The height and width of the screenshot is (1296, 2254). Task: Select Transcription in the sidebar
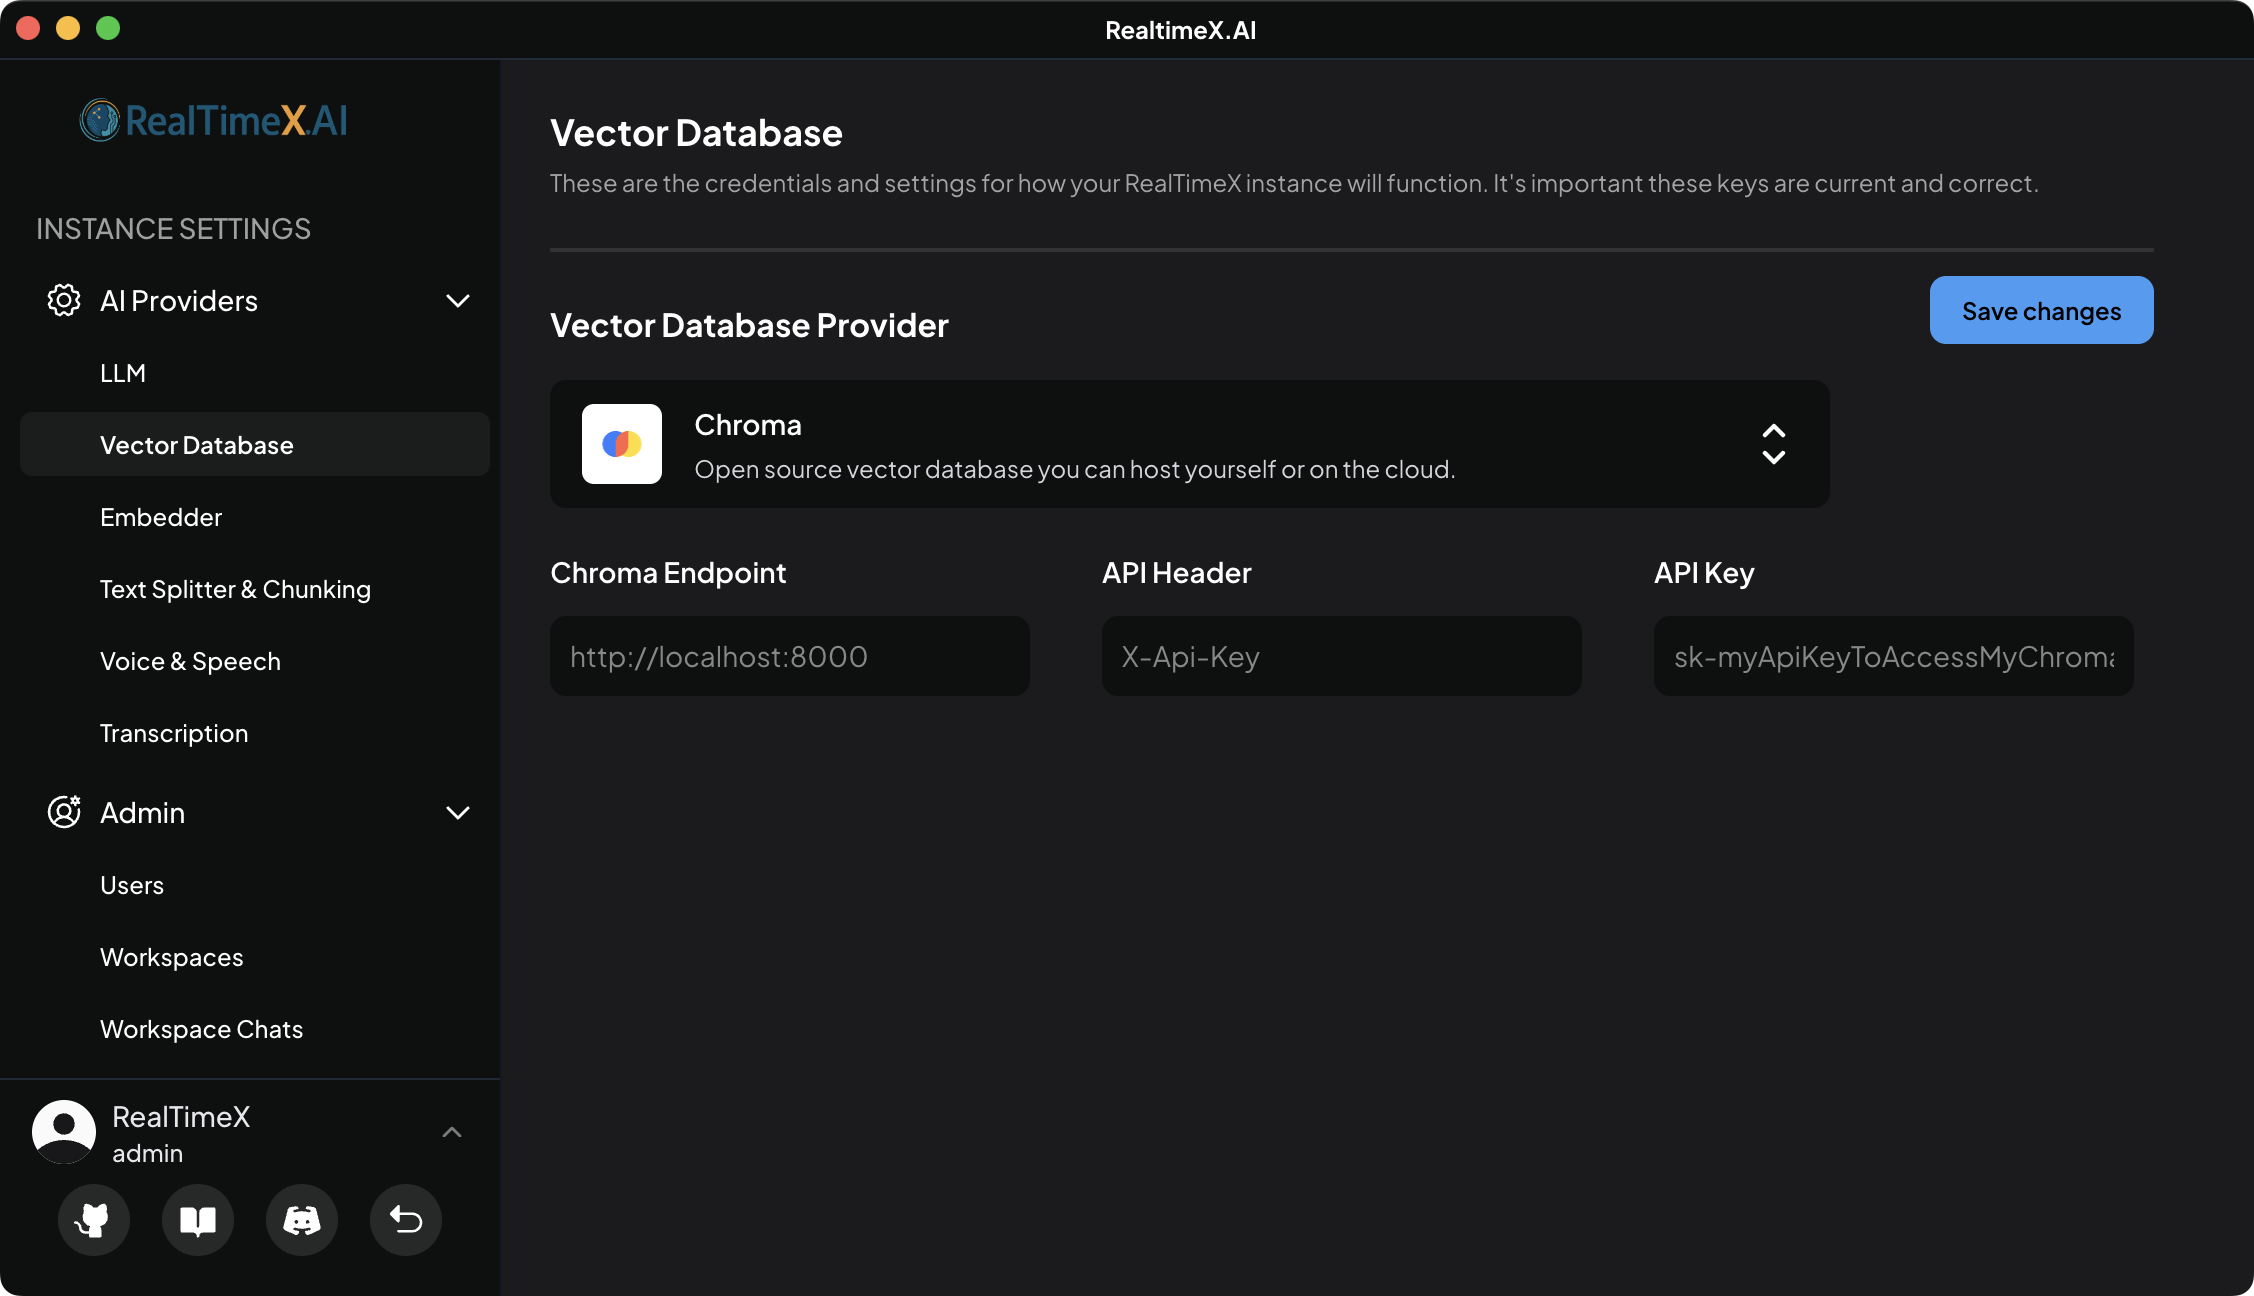174,732
